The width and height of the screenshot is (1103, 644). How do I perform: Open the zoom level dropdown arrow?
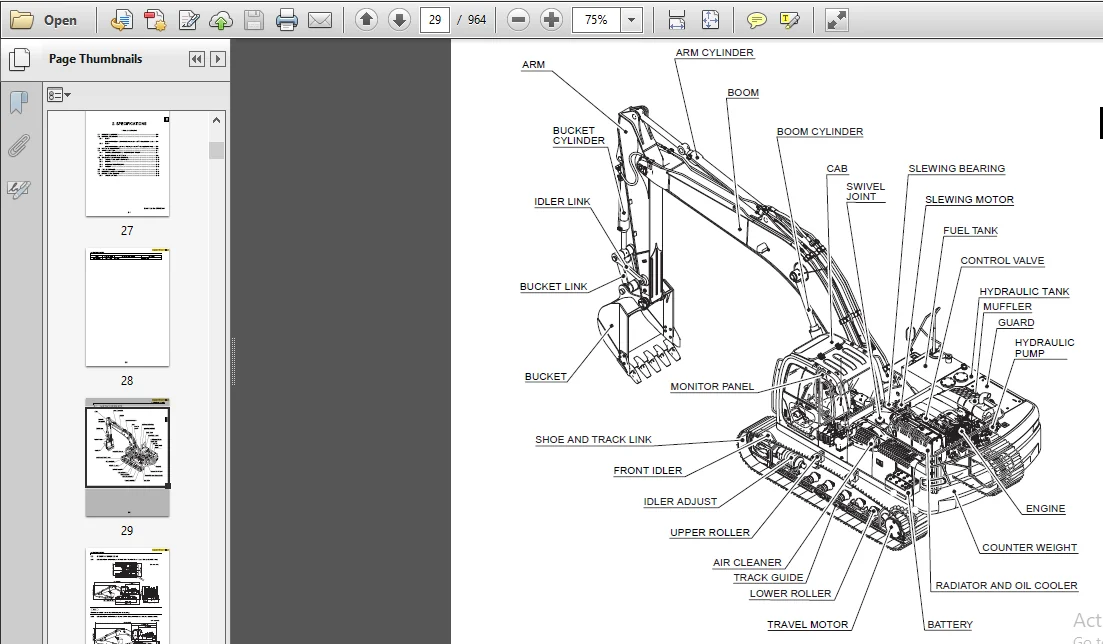tap(631, 20)
